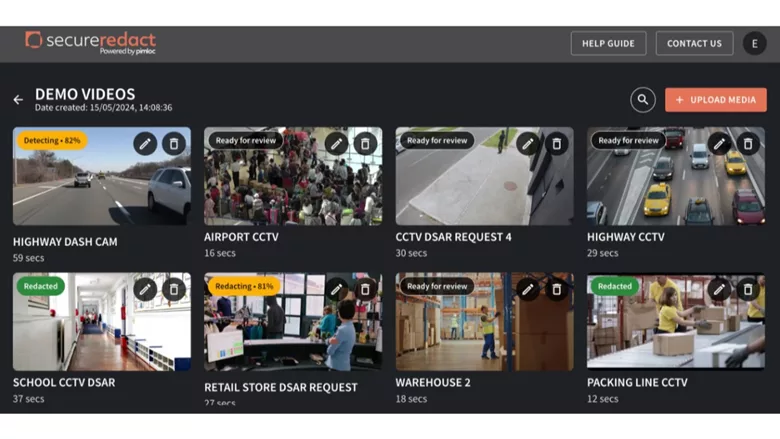
Task: Click the 18 secs duration text
Action: (x=411, y=399)
